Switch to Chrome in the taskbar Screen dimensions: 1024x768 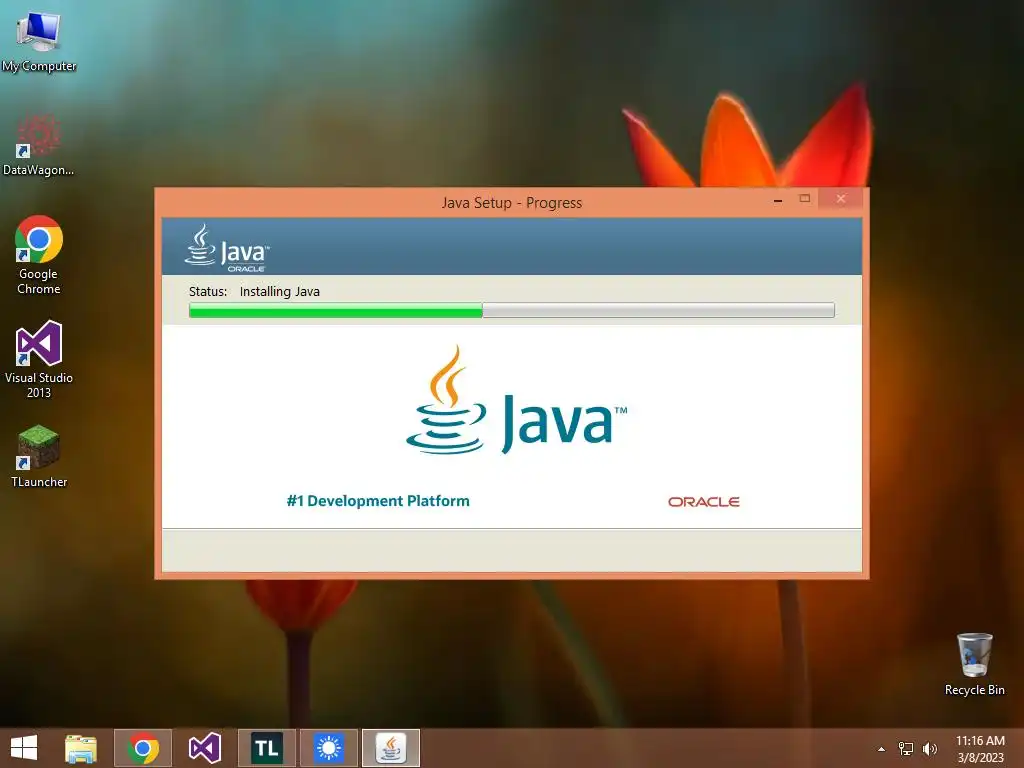pos(143,748)
